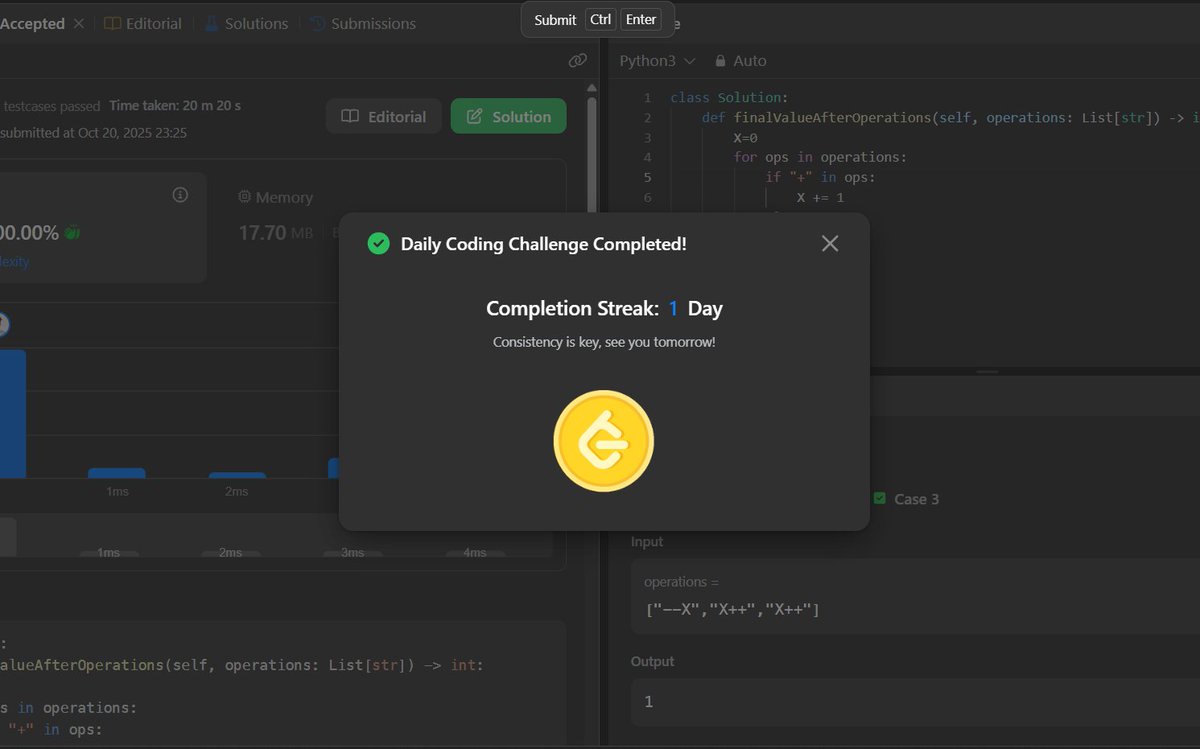
Task: Click the 2ms runtime bar
Action: [x=237, y=475]
